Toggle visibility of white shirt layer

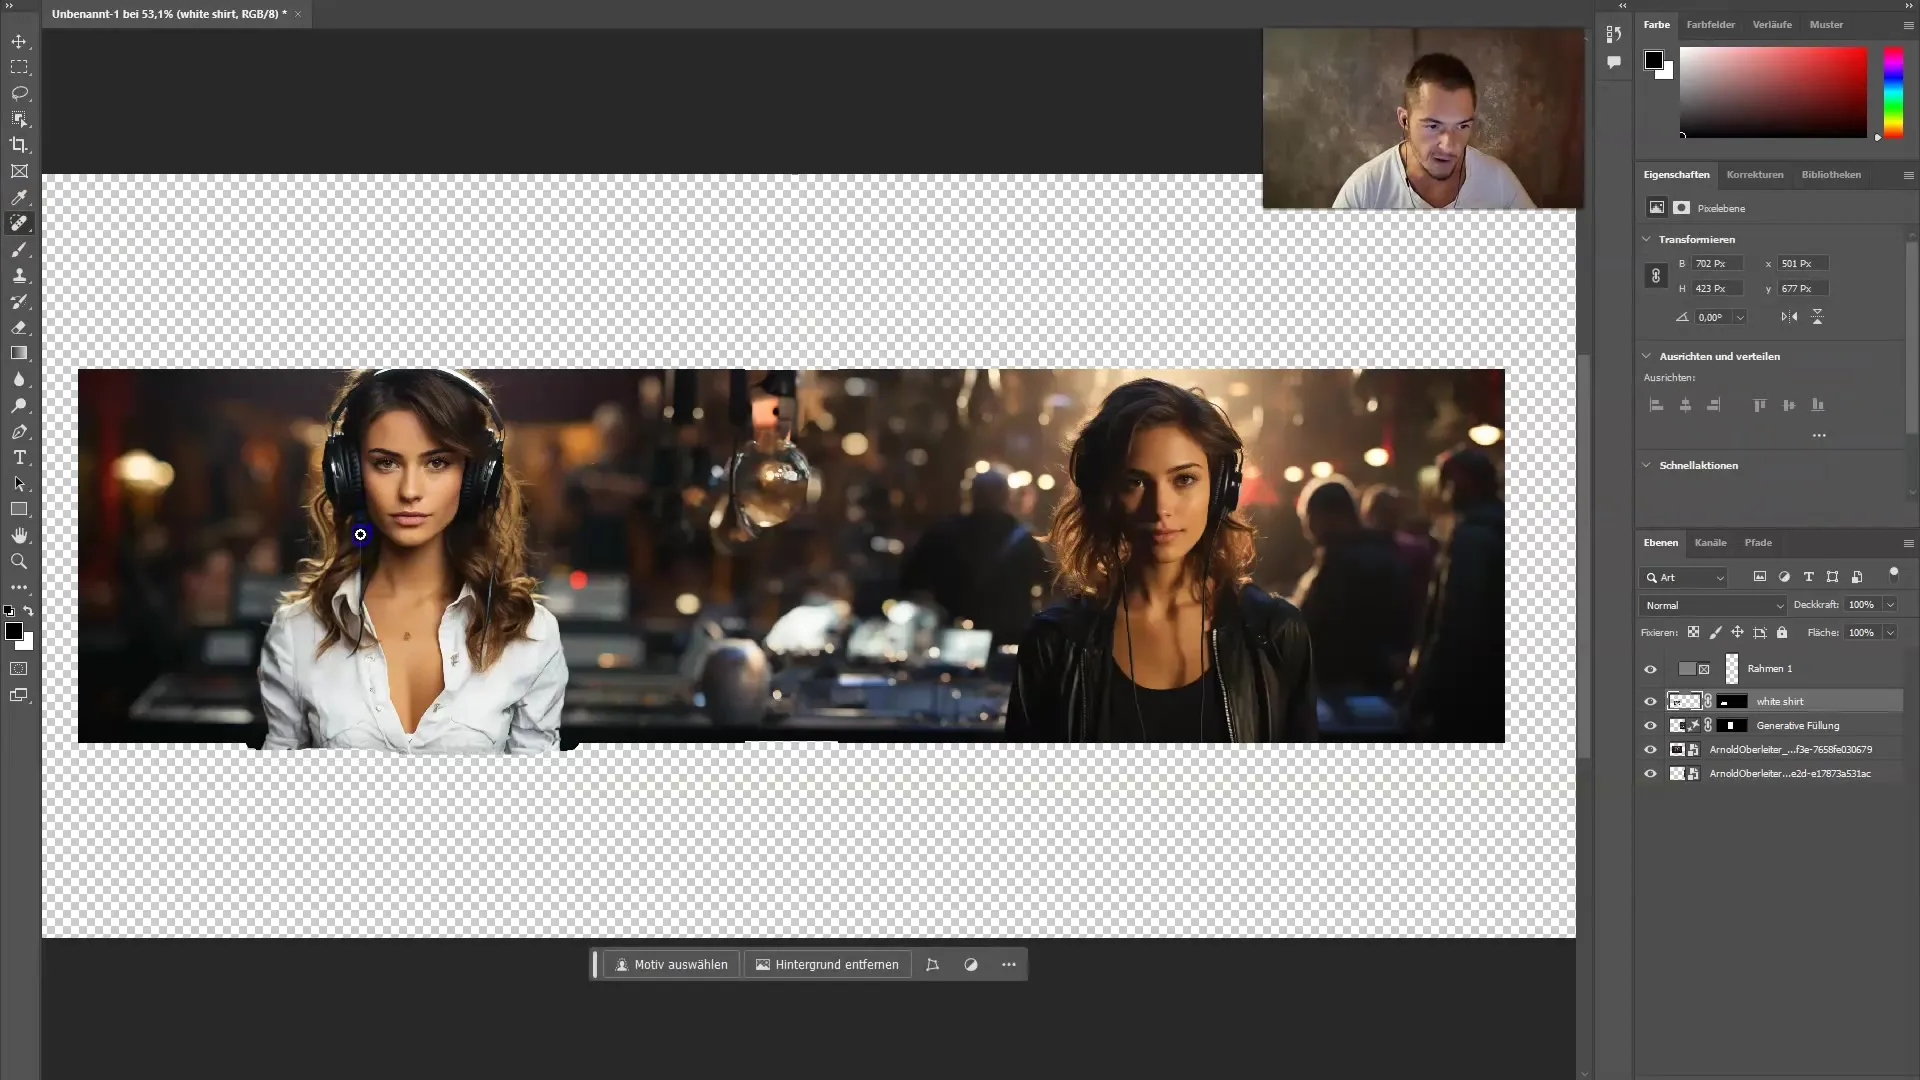pos(1648,700)
